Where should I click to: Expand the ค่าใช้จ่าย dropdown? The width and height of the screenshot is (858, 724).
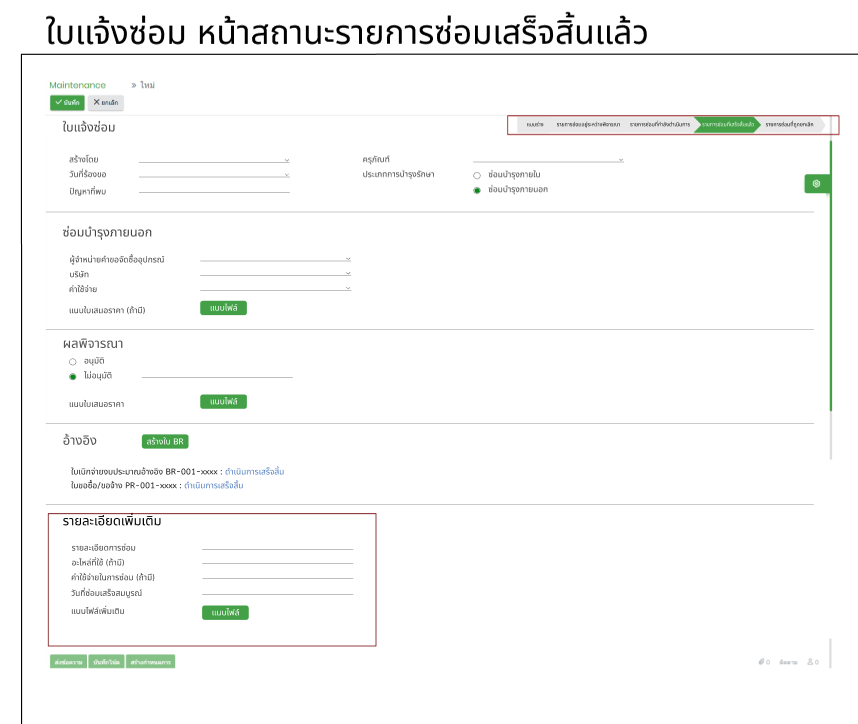275,289
